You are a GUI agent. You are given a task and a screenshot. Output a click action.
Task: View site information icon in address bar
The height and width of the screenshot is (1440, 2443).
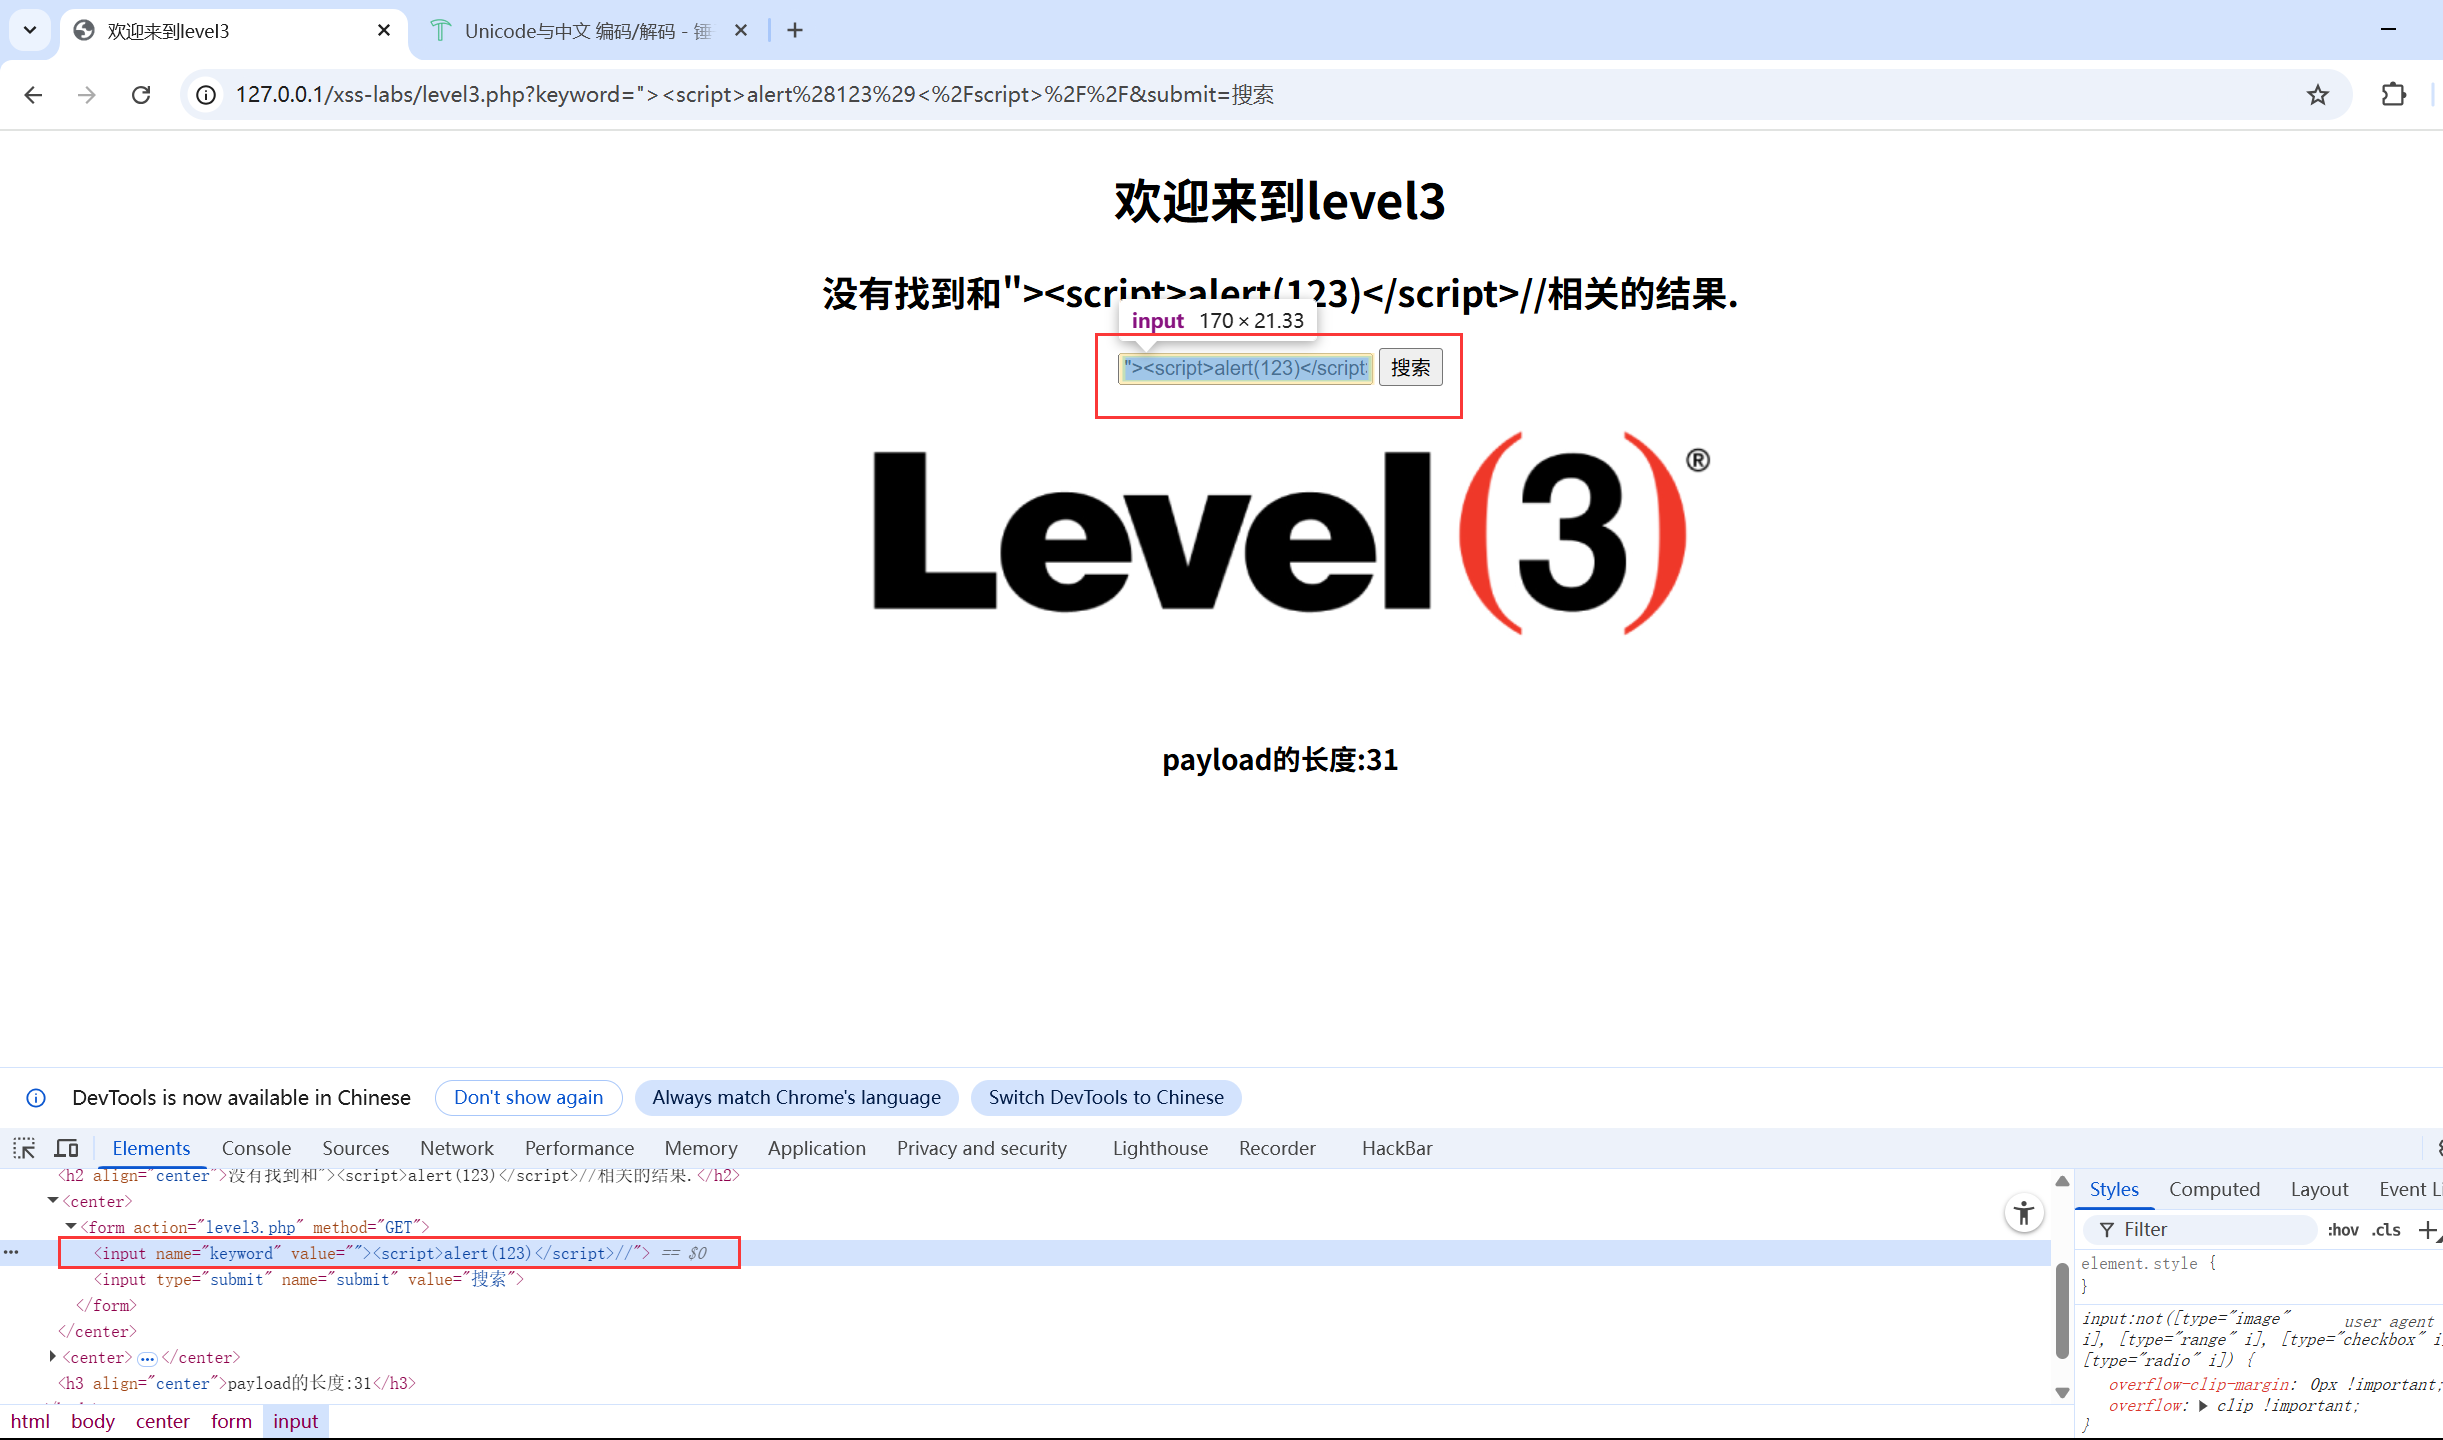[206, 95]
